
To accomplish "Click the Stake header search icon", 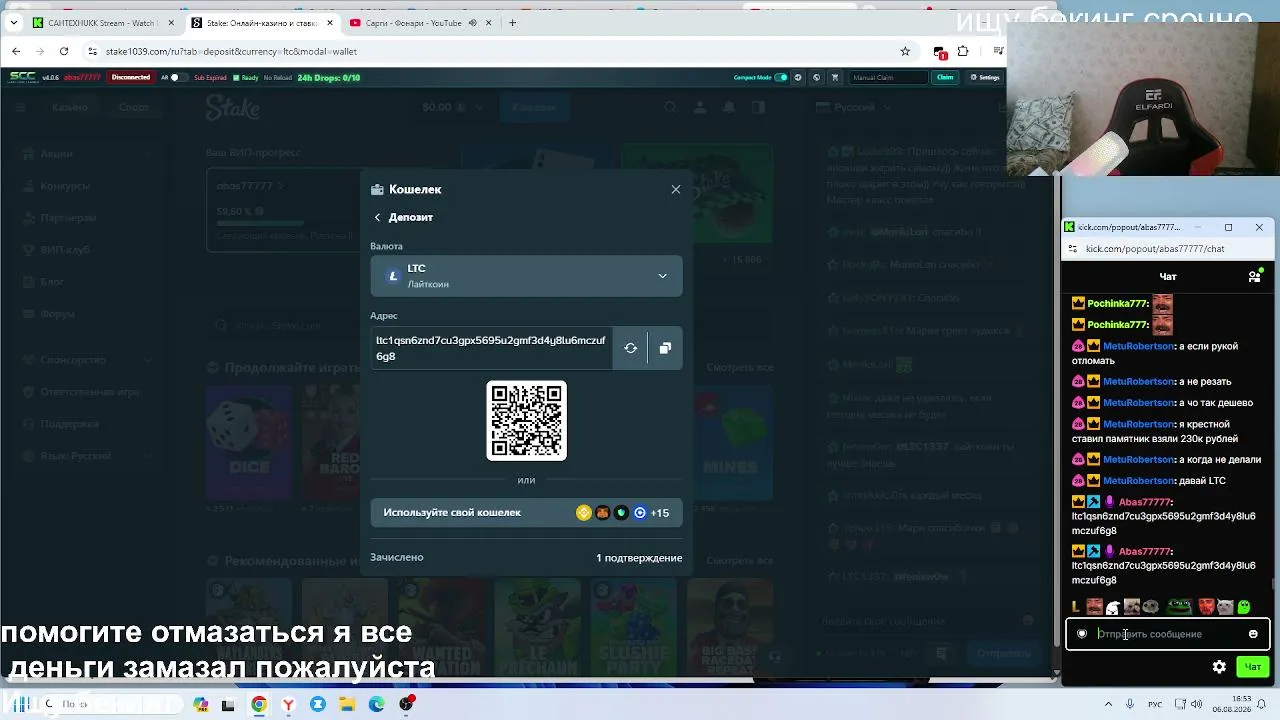I will [x=671, y=107].
